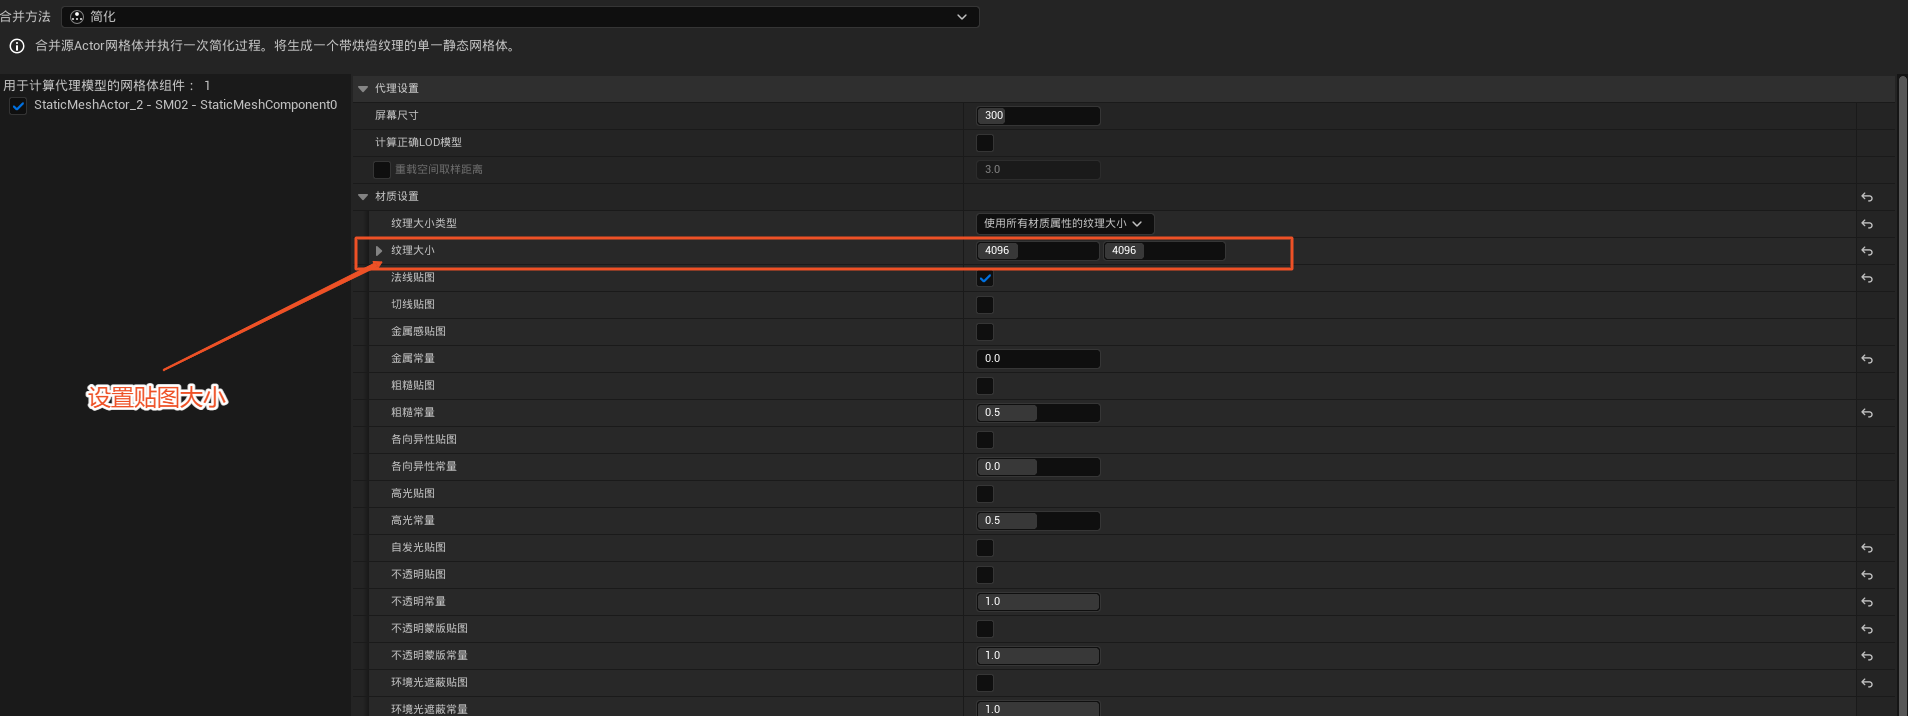
Task: Click 粗糙常量 slider field
Action: (x=1038, y=413)
